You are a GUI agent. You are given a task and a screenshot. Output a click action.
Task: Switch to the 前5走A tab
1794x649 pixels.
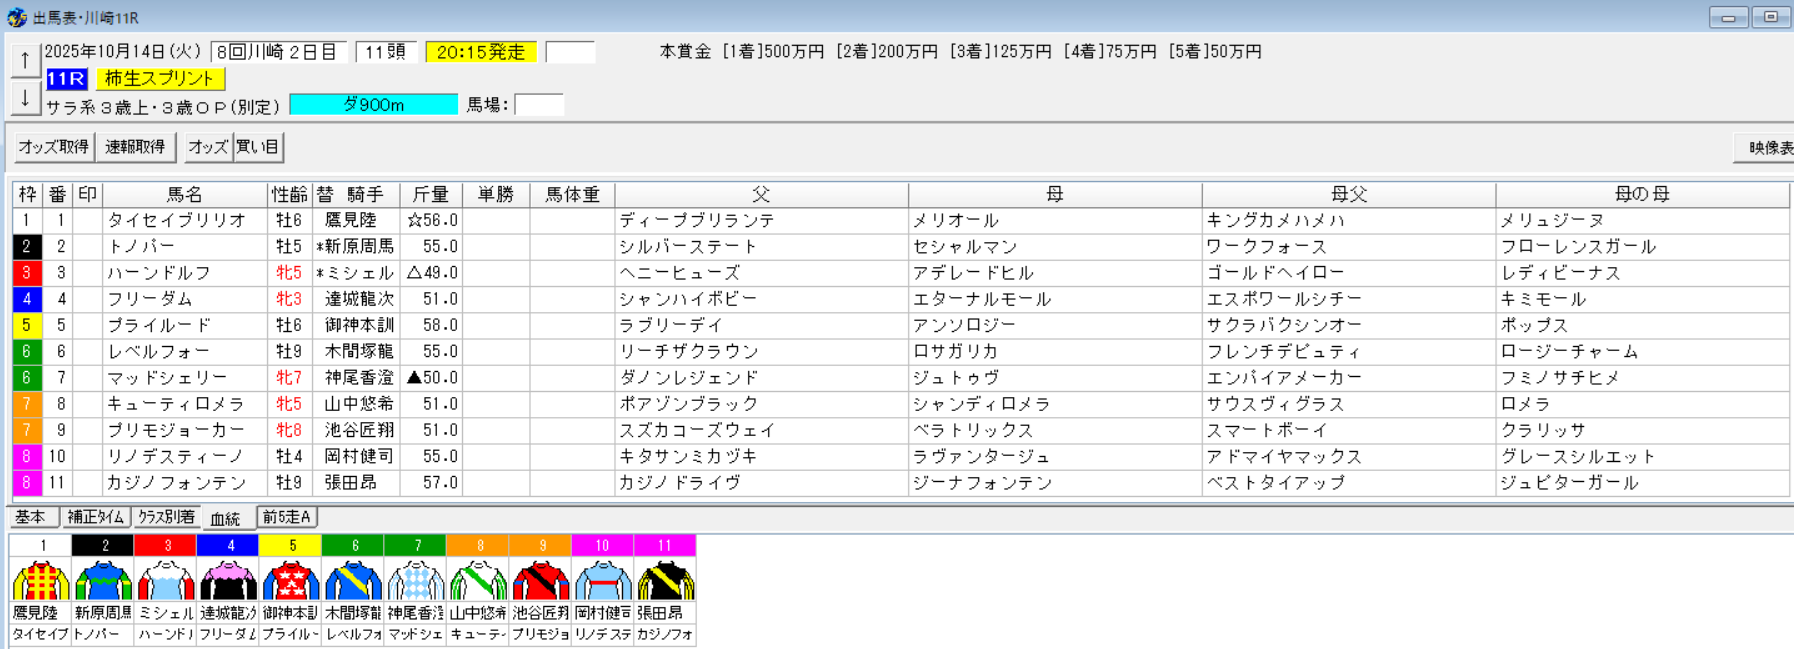pyautogui.click(x=287, y=517)
